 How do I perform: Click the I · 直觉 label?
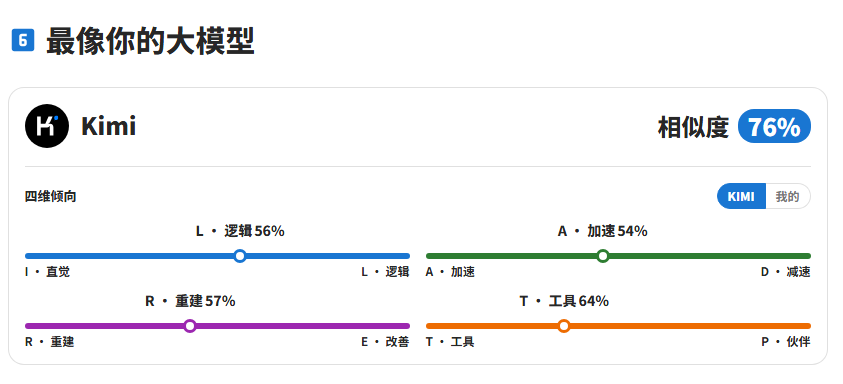click(x=47, y=272)
